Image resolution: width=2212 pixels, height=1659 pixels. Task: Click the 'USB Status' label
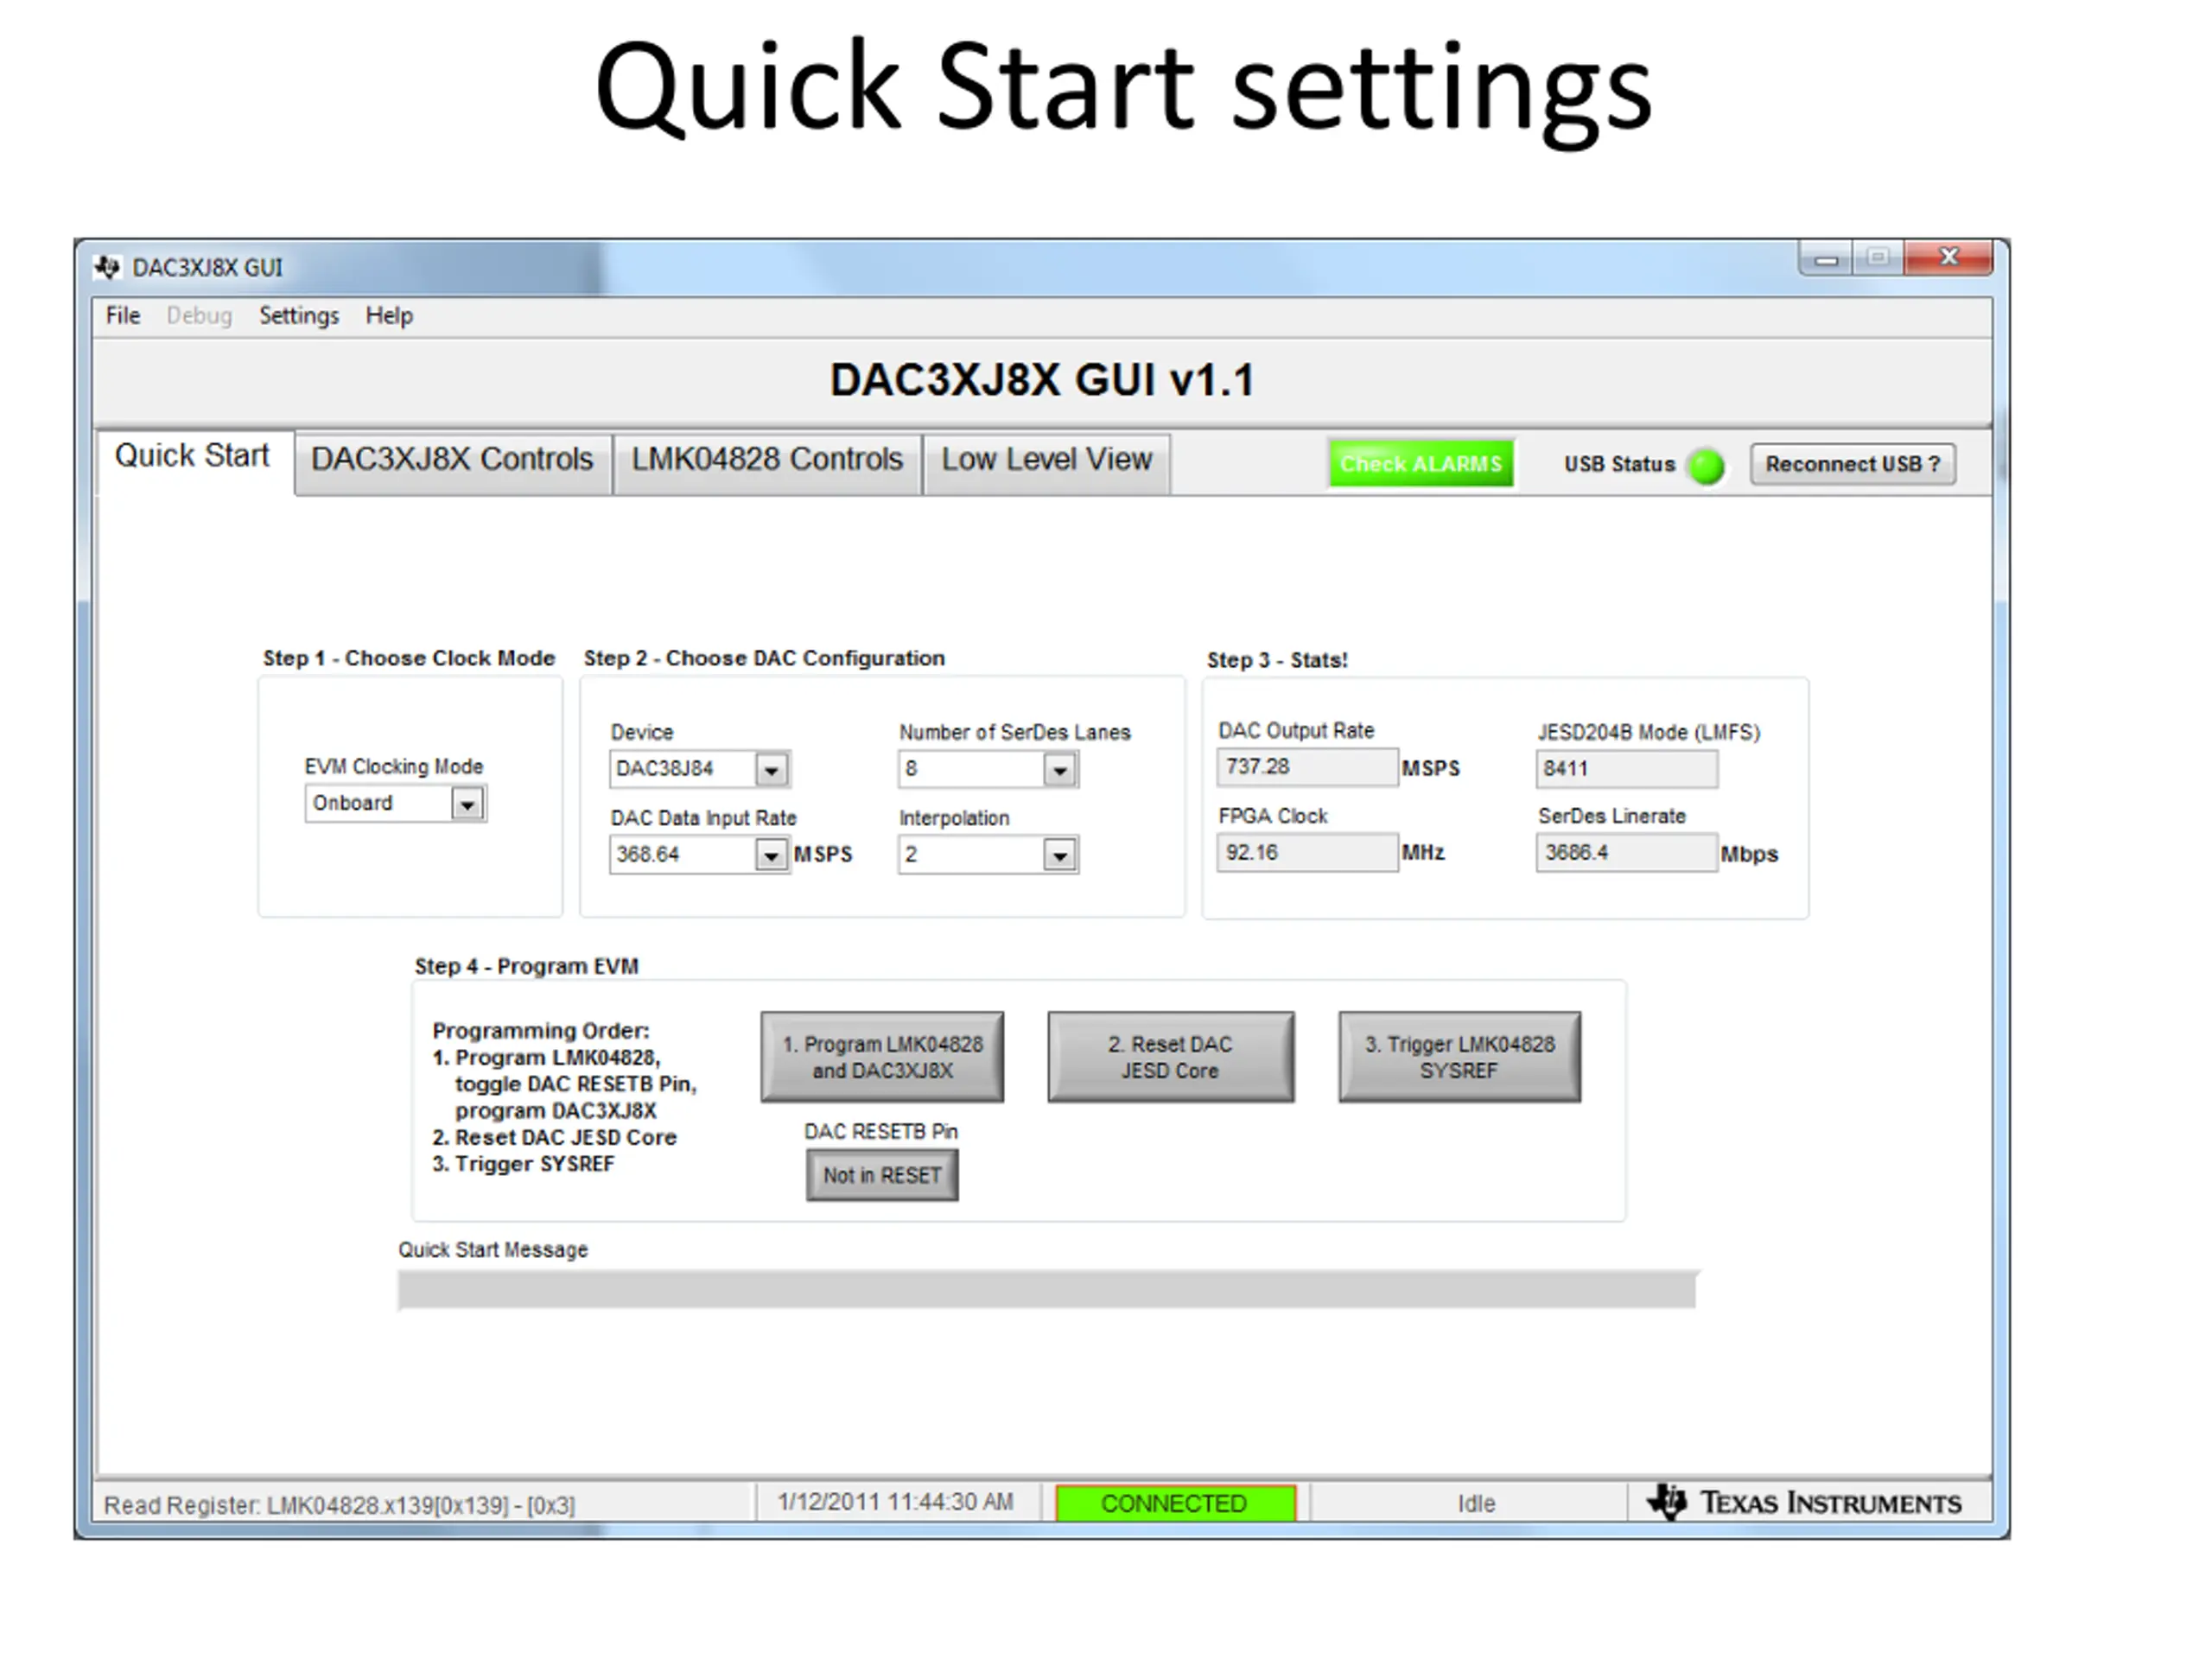point(1619,464)
